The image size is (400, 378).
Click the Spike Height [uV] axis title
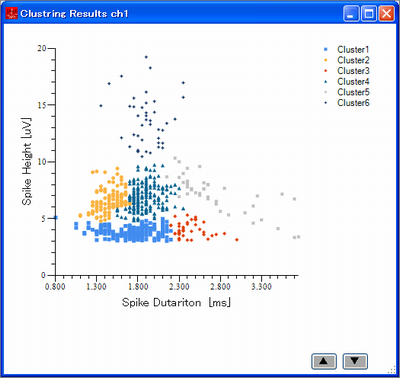click(x=27, y=162)
